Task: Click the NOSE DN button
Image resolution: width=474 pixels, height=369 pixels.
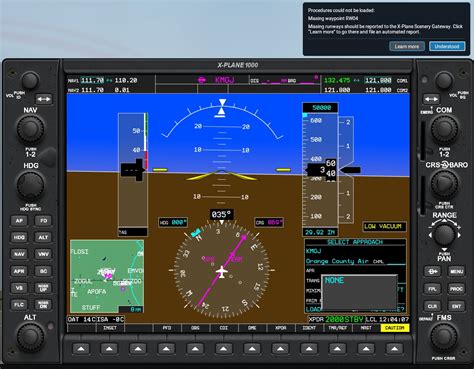Action: click(x=43, y=305)
